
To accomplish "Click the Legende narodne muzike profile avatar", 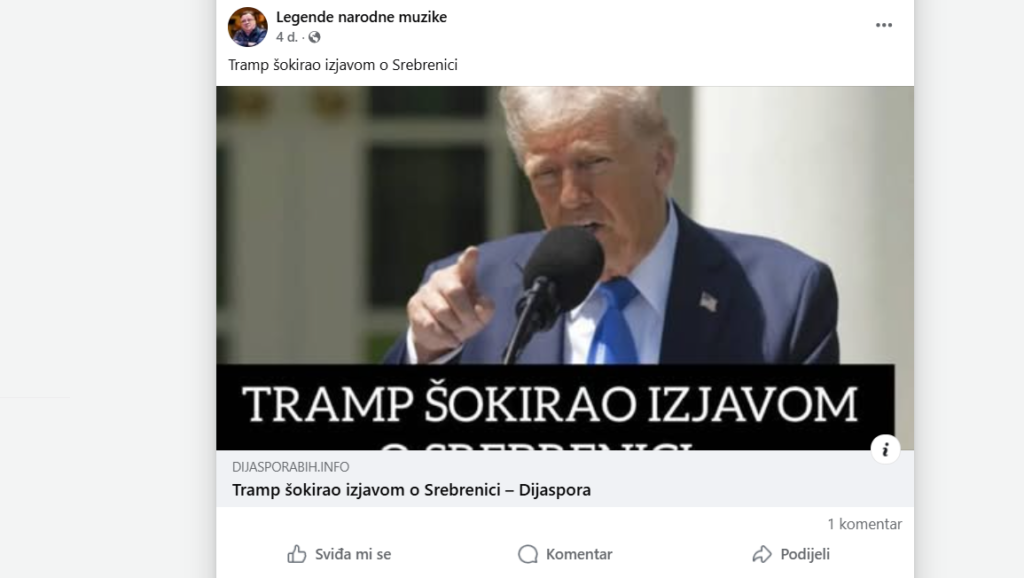I will [x=248, y=27].
